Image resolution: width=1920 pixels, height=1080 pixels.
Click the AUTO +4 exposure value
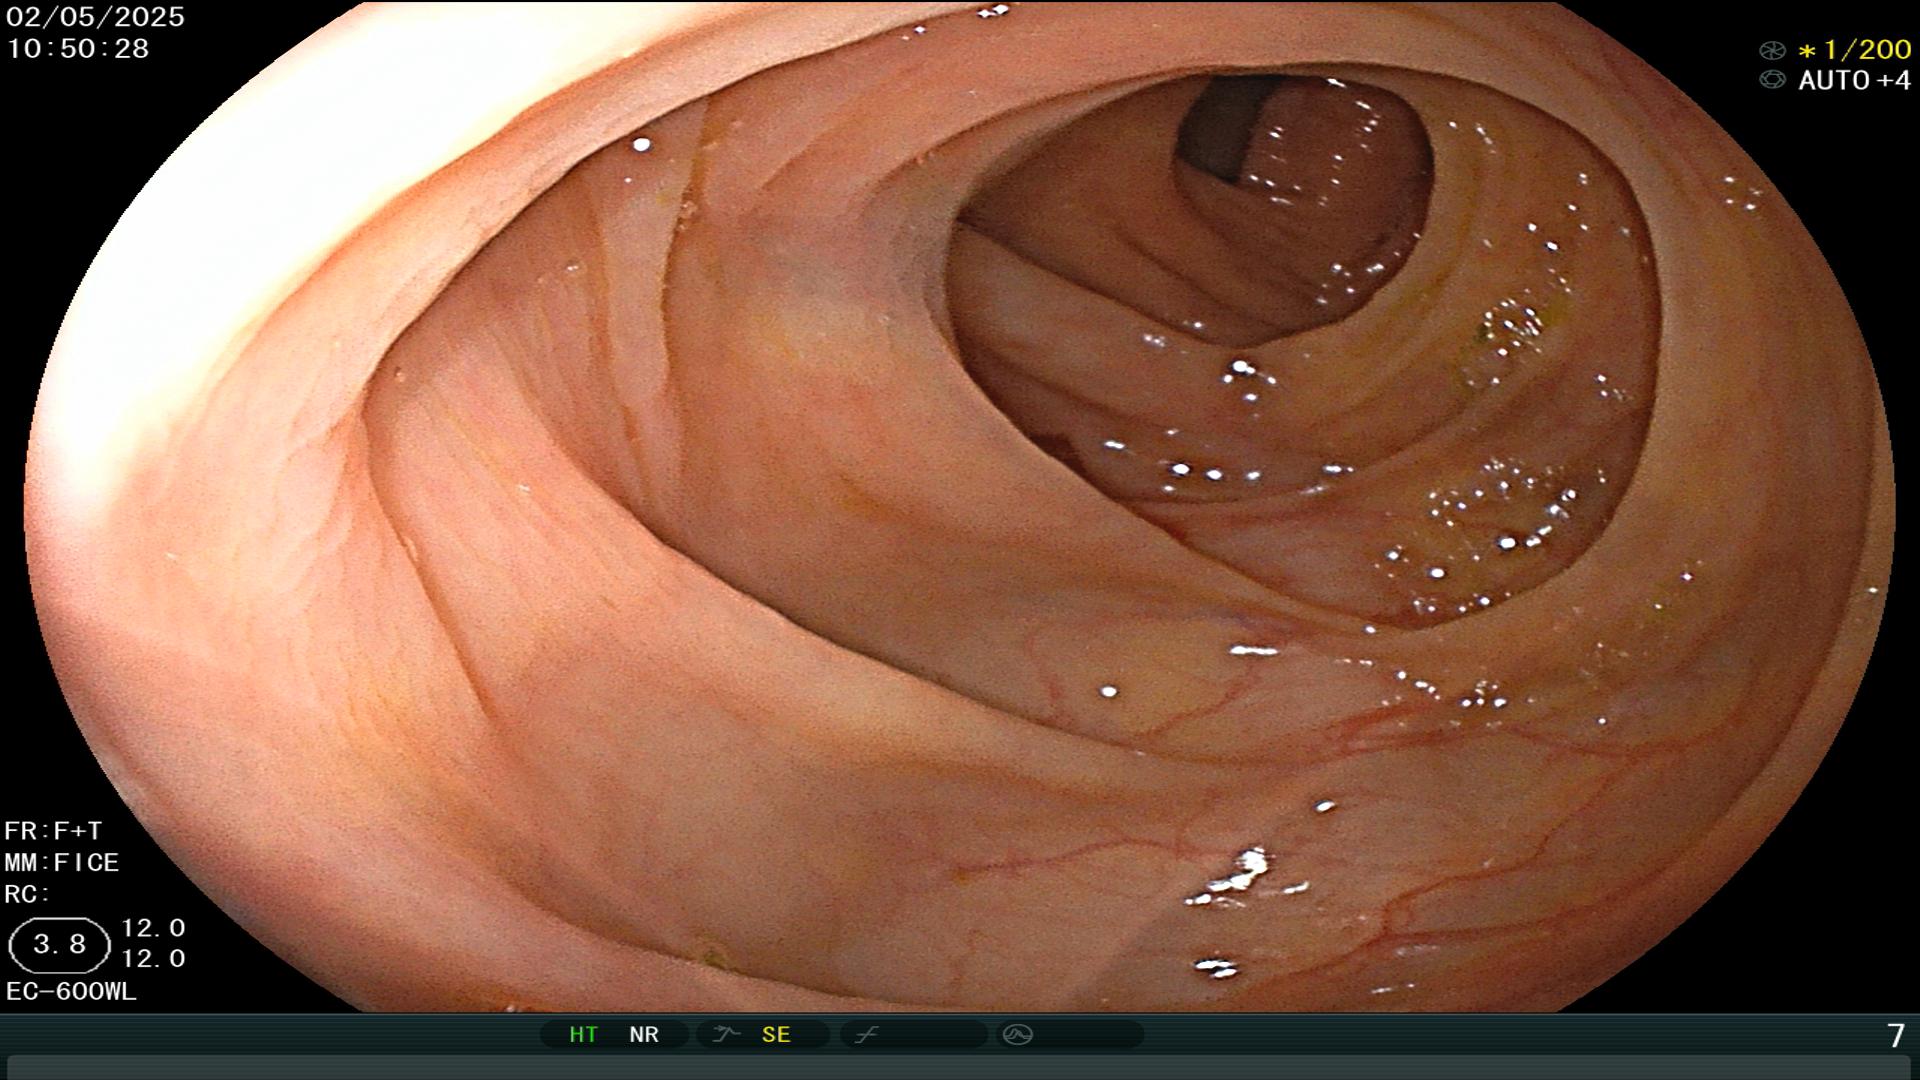pyautogui.click(x=1855, y=80)
